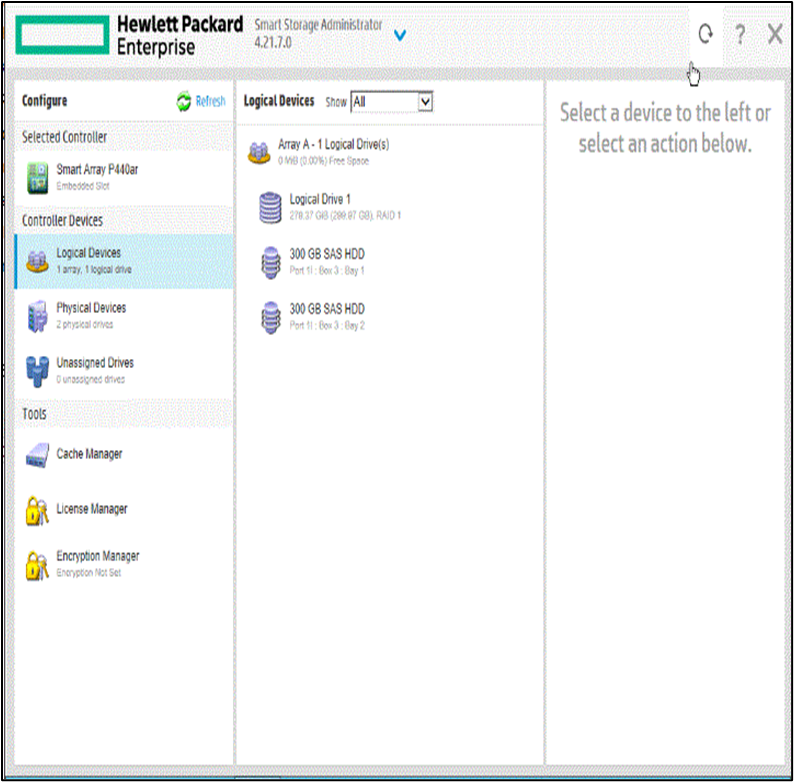Click the Cache Manager tool icon
794x782 pixels.
coord(37,455)
